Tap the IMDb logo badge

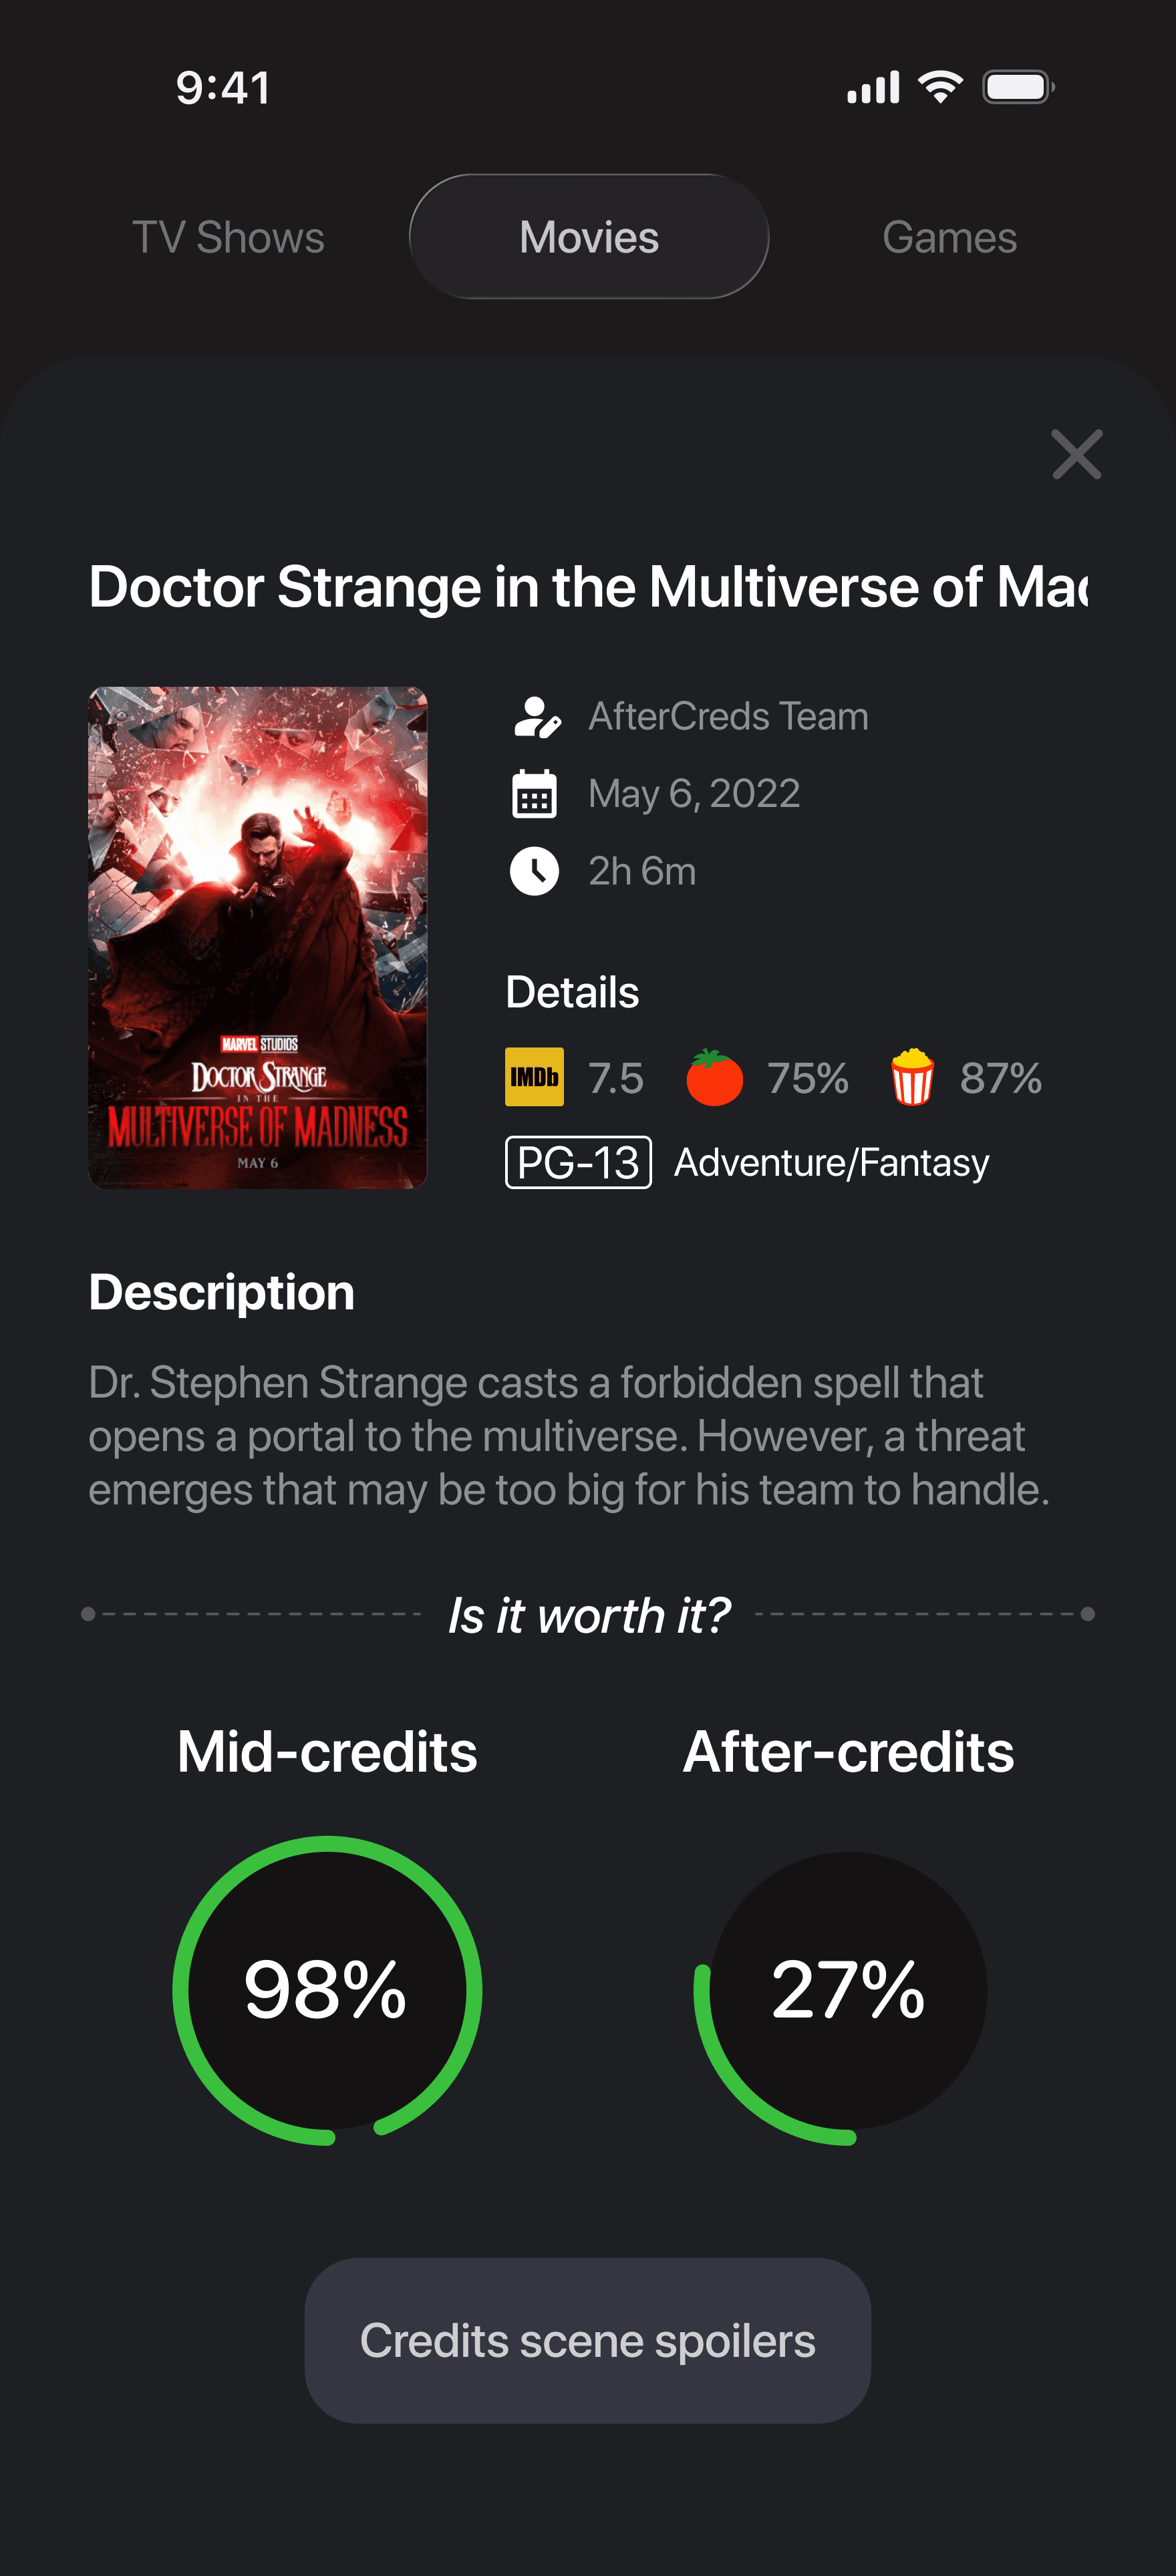coord(534,1077)
